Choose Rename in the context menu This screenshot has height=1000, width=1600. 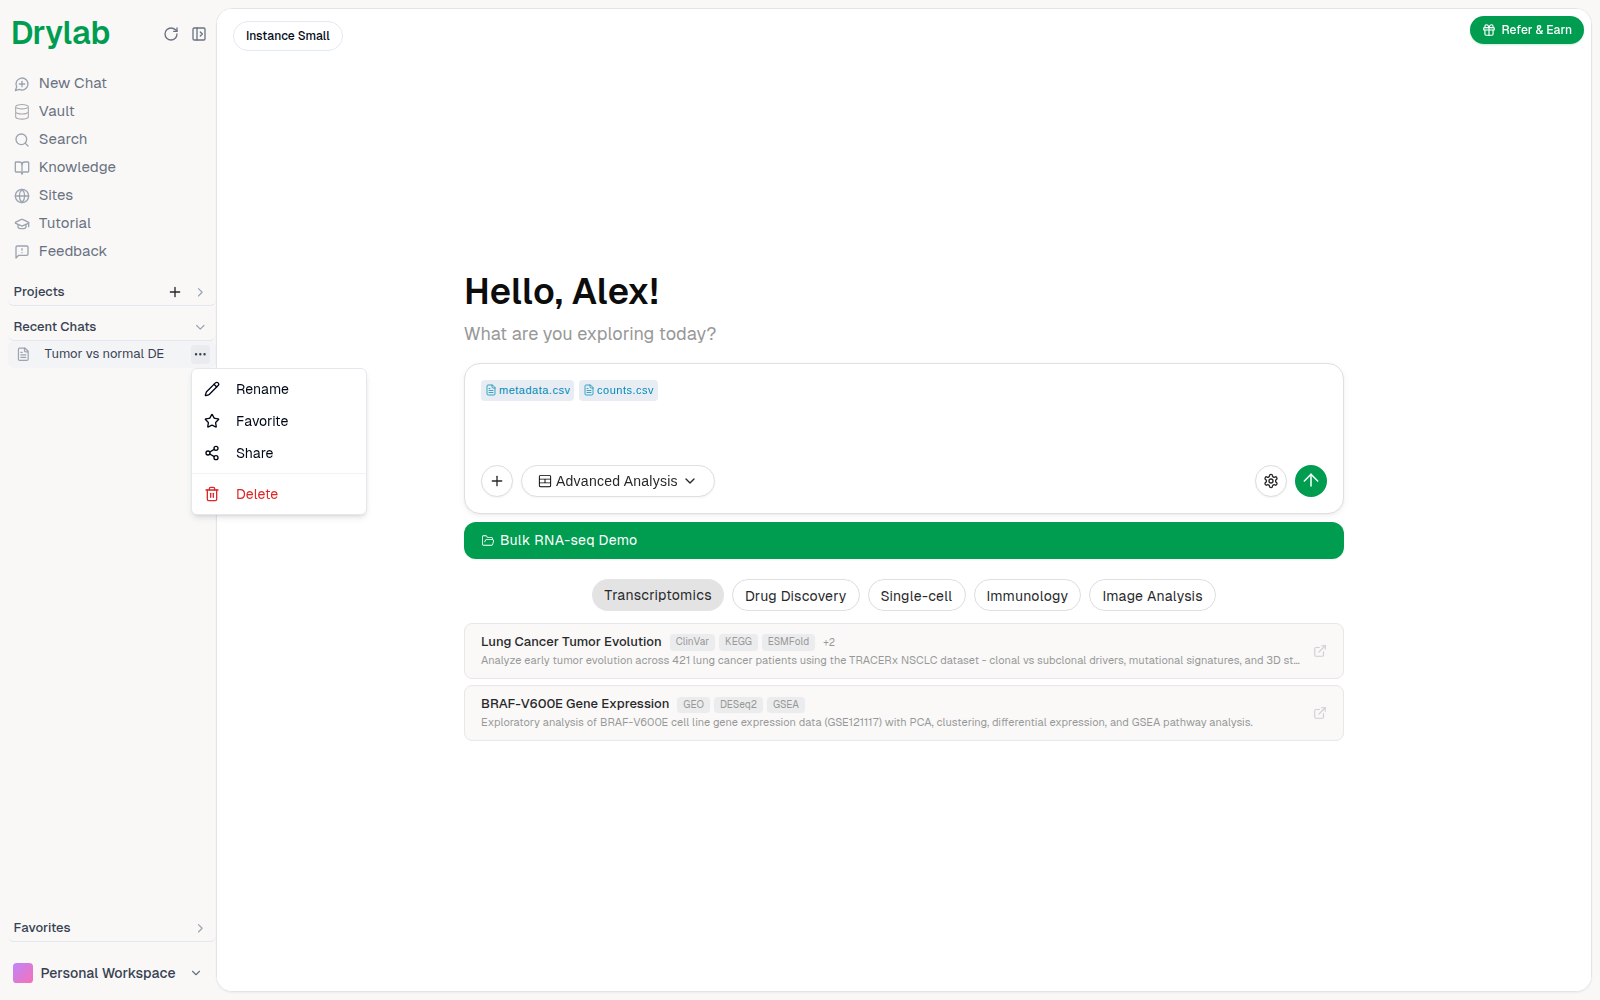279,389
